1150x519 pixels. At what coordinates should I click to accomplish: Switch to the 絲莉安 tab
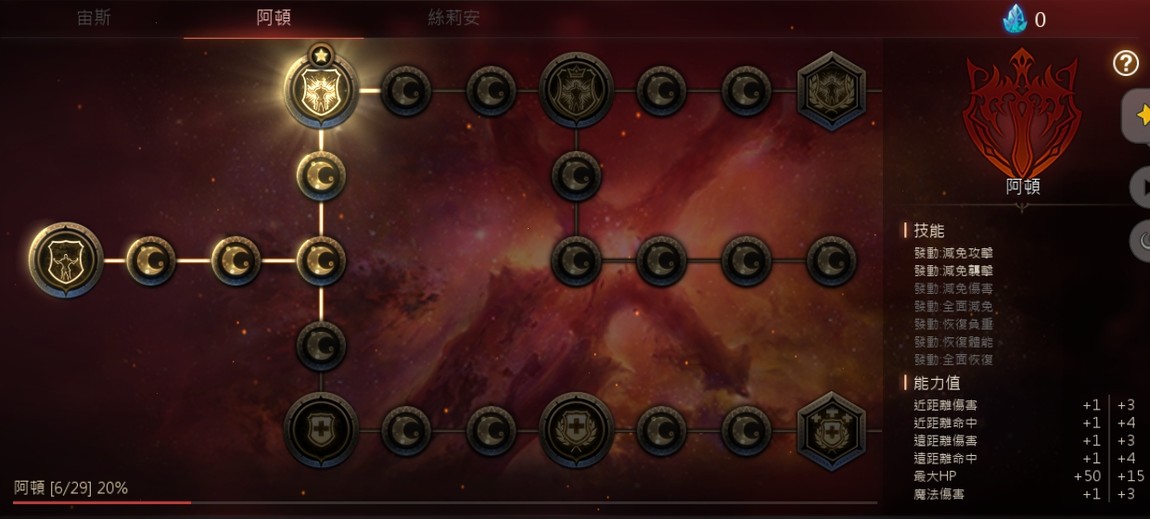pos(454,18)
